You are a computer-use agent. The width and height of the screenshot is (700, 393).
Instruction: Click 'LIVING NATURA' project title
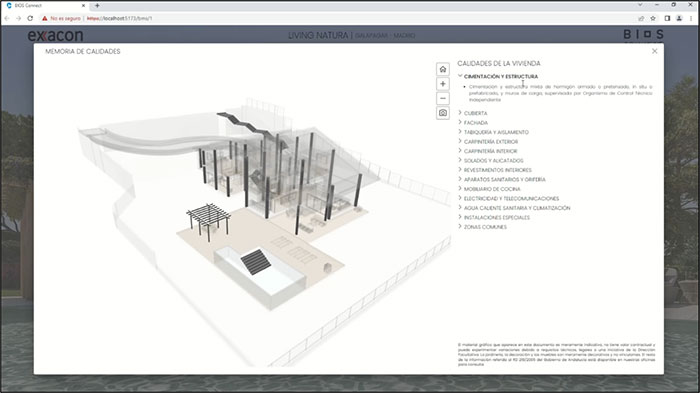click(x=318, y=35)
